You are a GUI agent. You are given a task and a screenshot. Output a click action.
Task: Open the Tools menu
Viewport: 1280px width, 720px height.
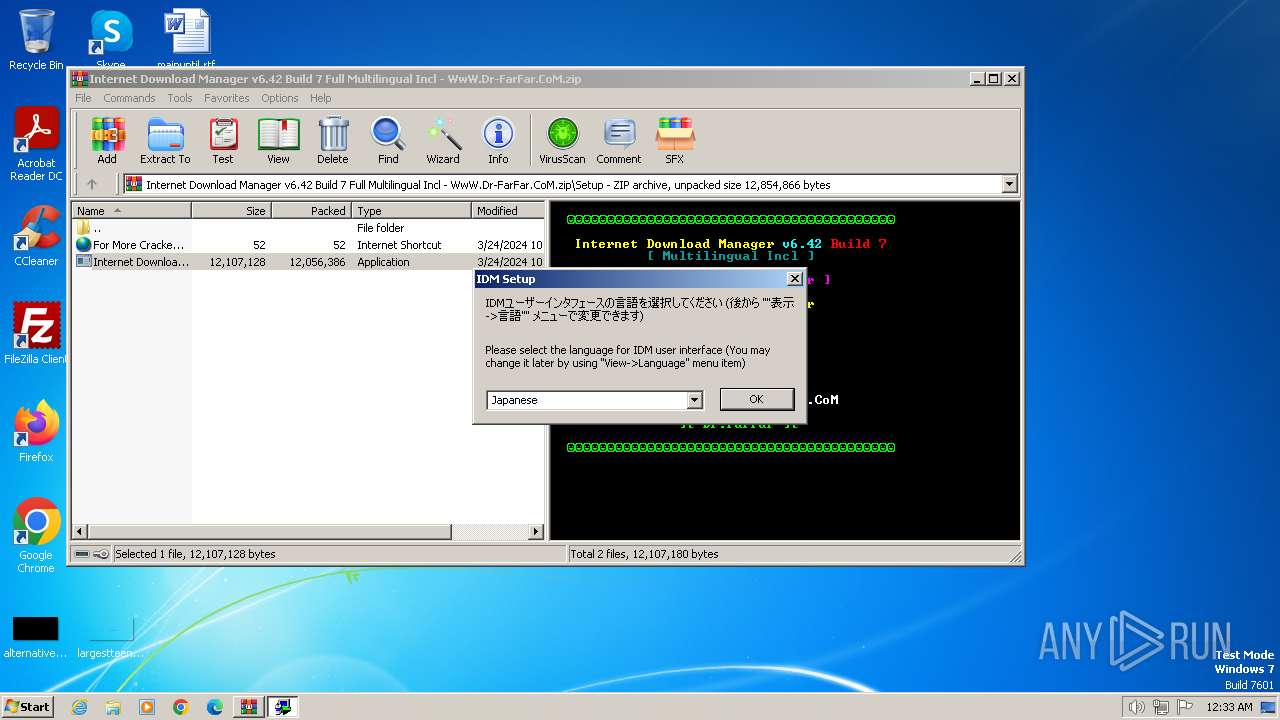180,98
